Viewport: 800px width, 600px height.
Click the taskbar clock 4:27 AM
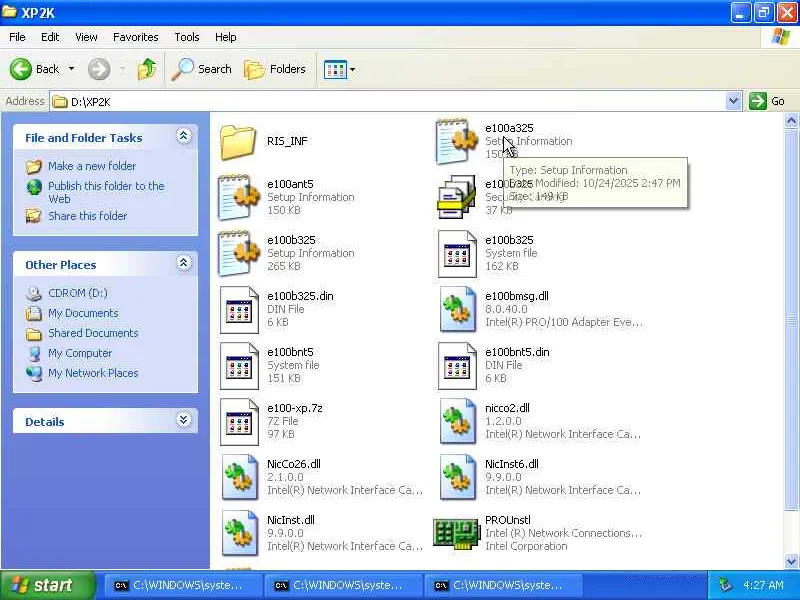[x=763, y=586]
